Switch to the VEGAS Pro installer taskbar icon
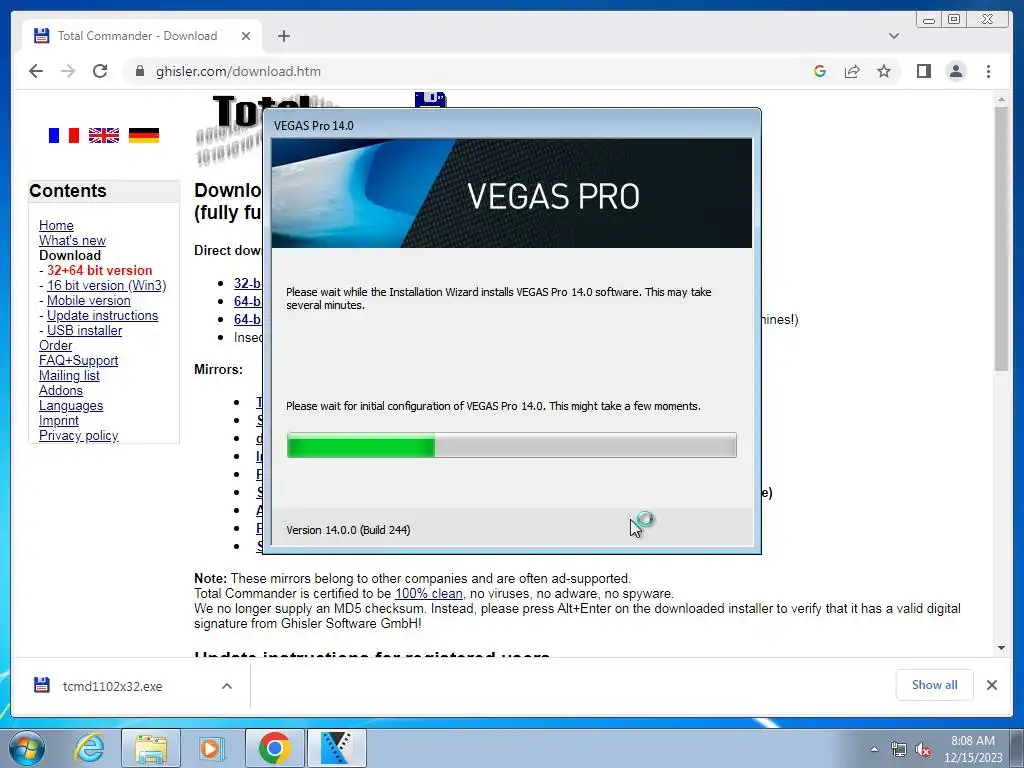This screenshot has height=768, width=1024. click(337, 748)
